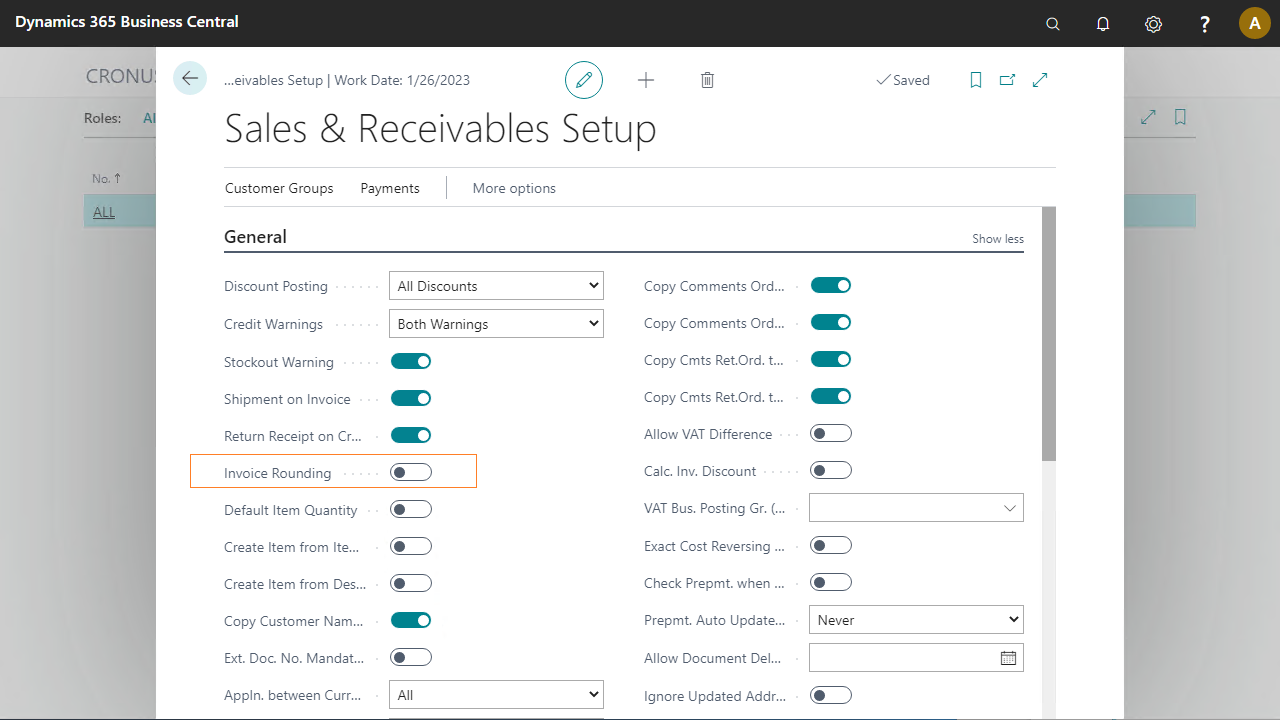
Task: Toggle Return Receipt on Credit Memo switch
Action: click(x=411, y=435)
